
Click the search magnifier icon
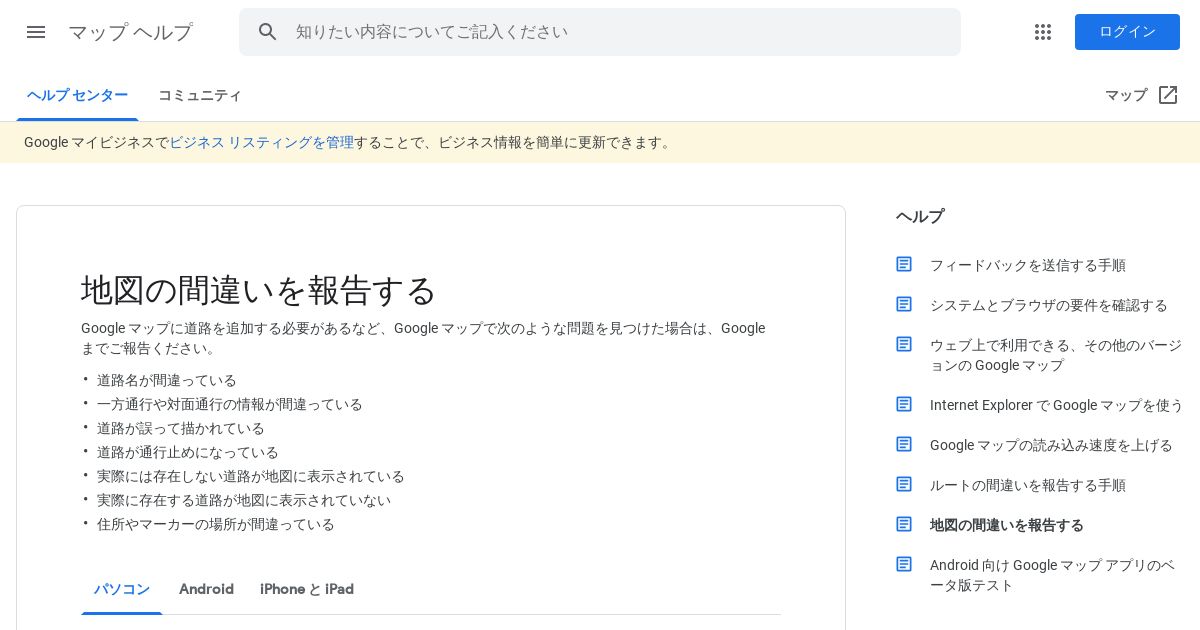pyautogui.click(x=268, y=32)
